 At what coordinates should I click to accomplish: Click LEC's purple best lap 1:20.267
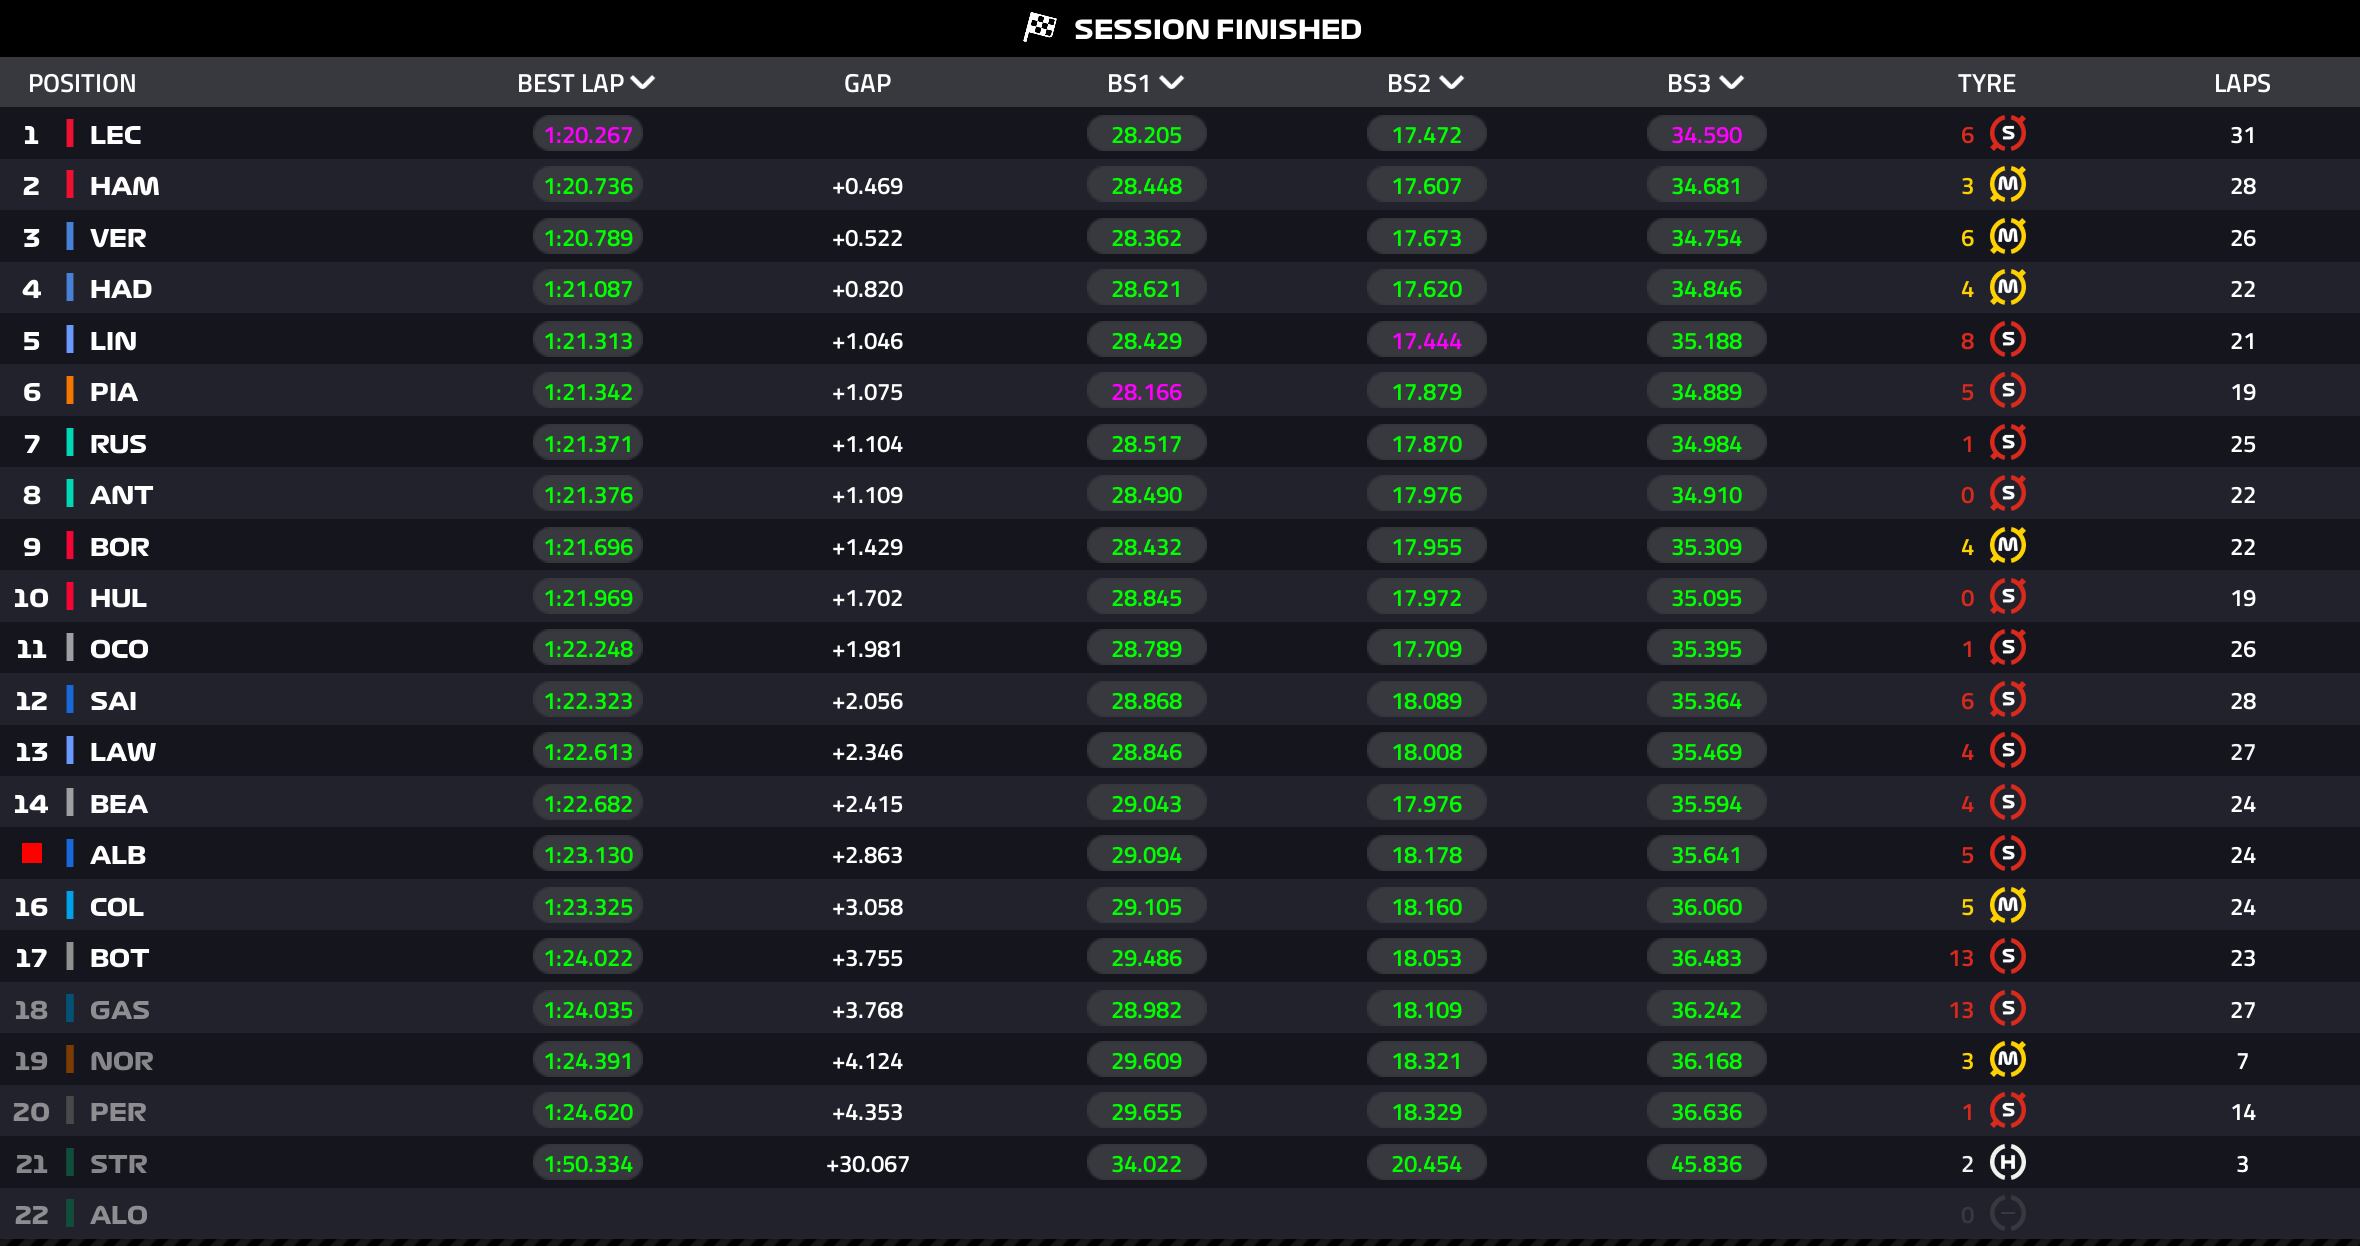click(x=588, y=135)
